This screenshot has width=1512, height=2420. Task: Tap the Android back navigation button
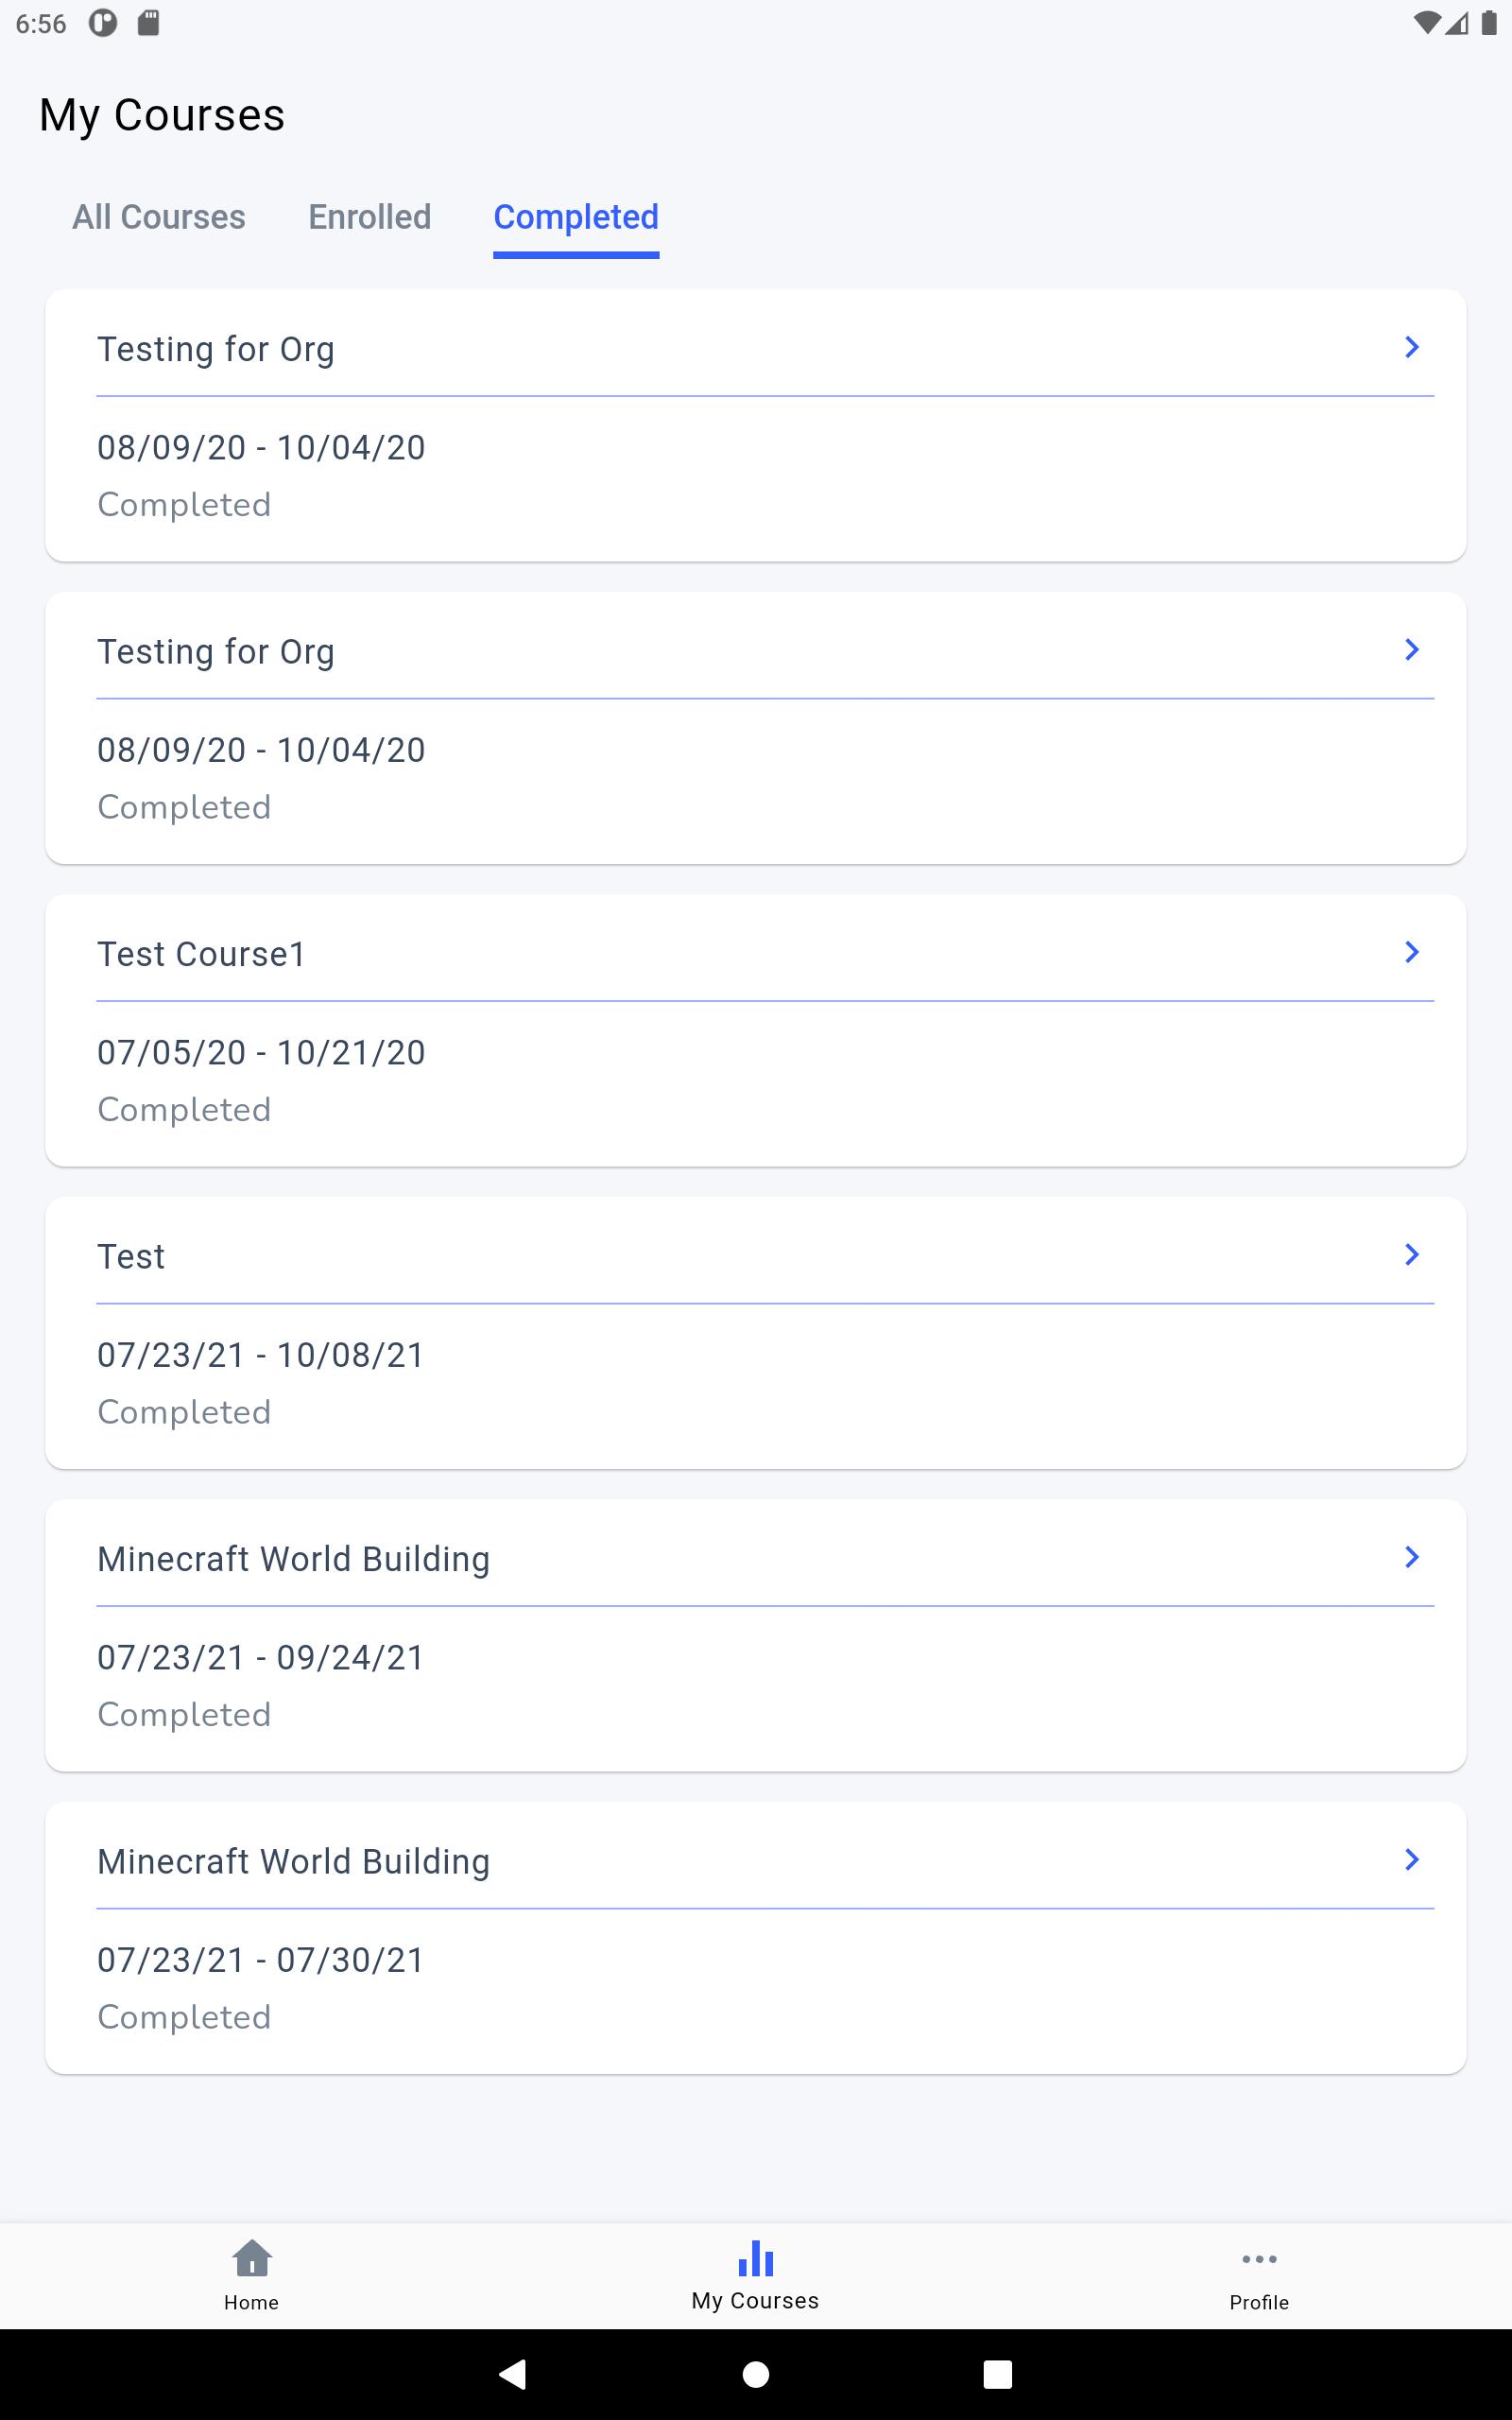(x=513, y=2374)
